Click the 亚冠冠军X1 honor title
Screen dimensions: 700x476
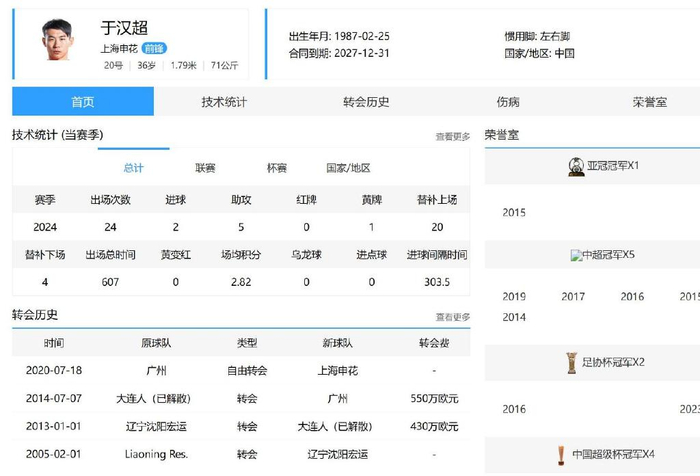(613, 166)
